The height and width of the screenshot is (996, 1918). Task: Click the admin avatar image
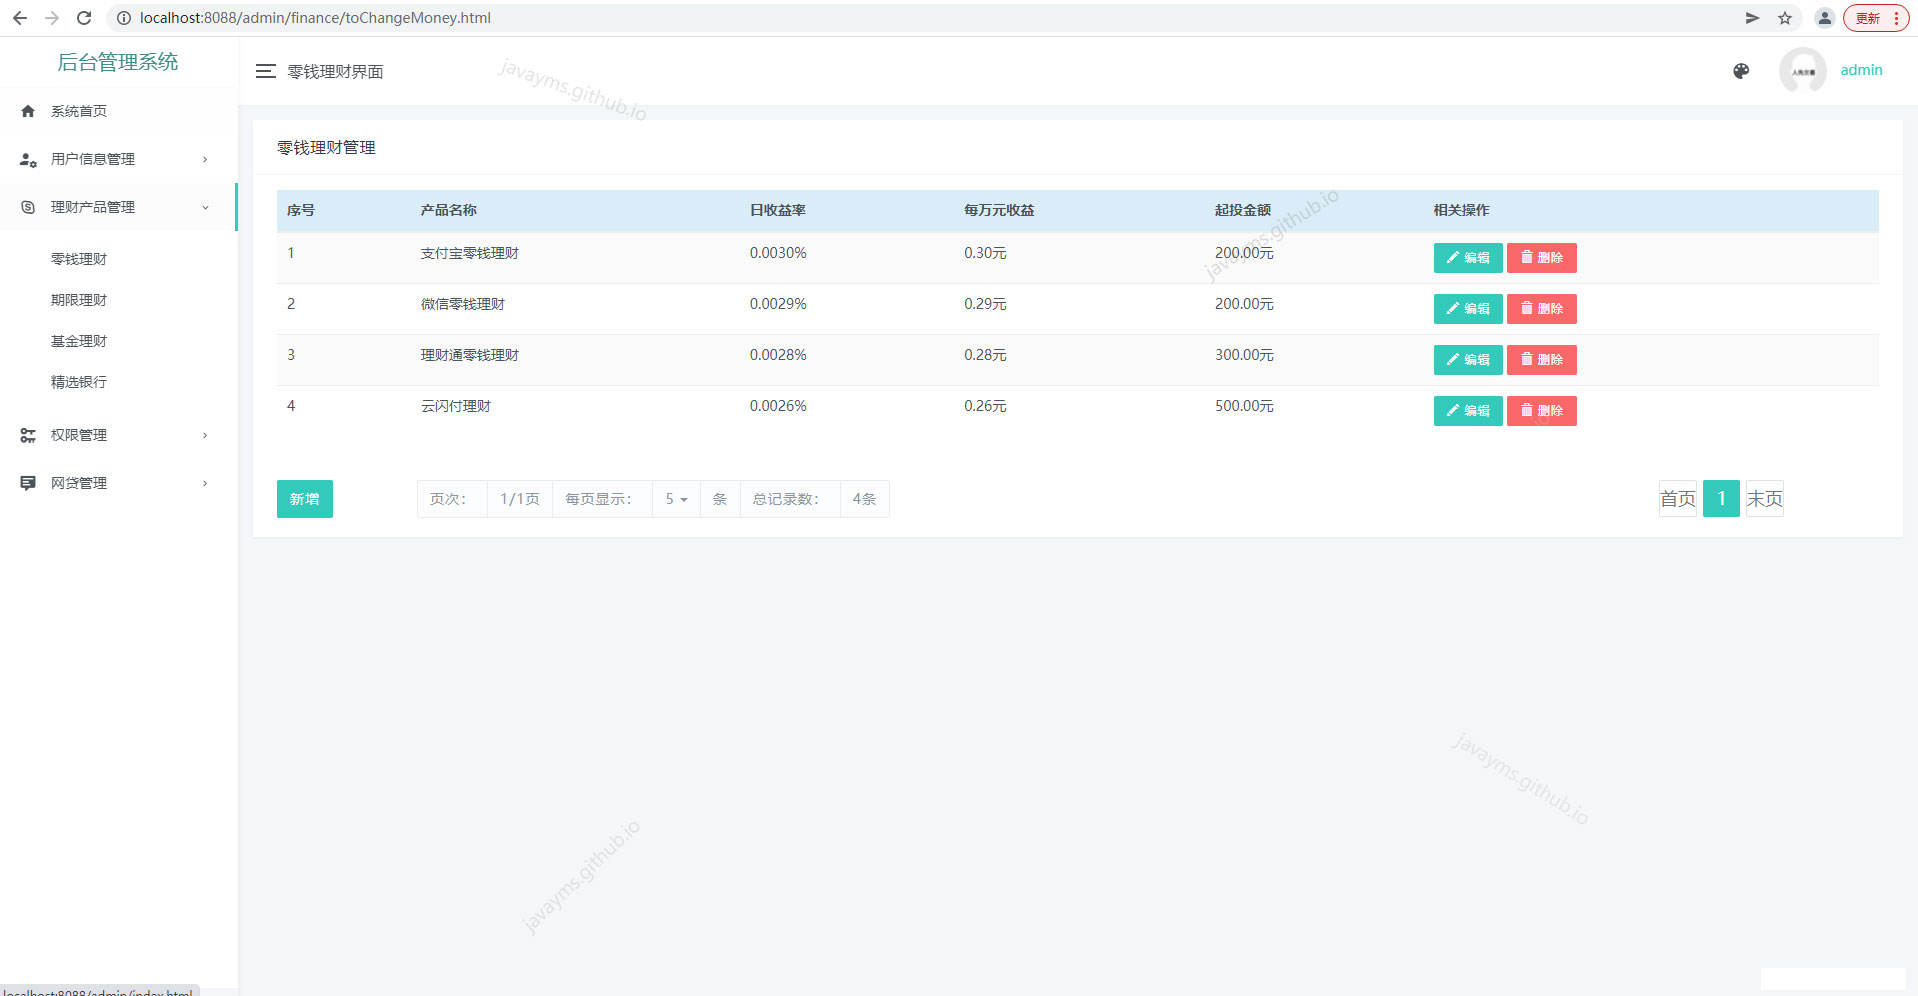click(1802, 70)
